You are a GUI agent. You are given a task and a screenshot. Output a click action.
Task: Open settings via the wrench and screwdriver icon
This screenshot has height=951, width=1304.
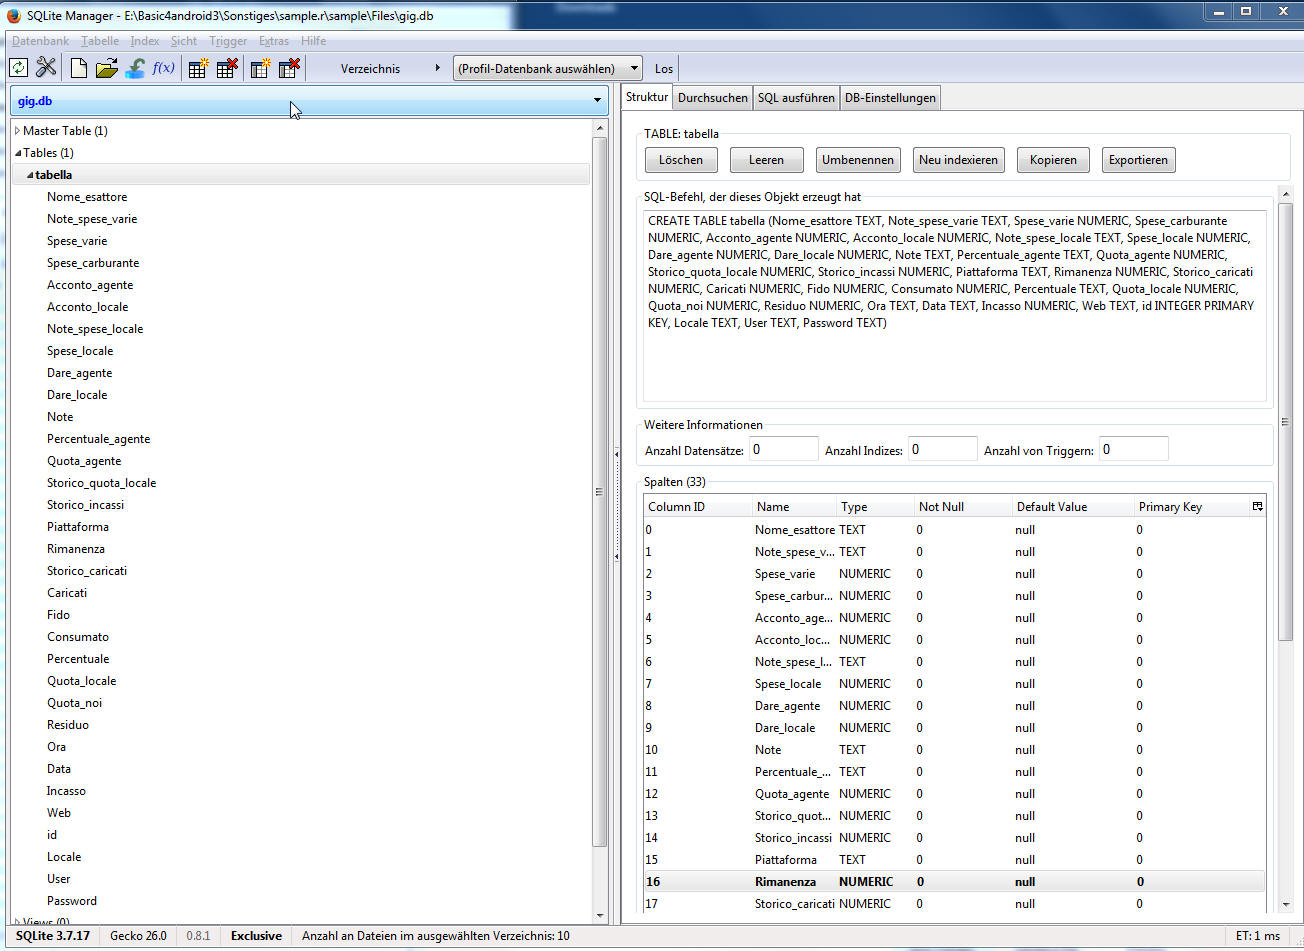[x=46, y=68]
